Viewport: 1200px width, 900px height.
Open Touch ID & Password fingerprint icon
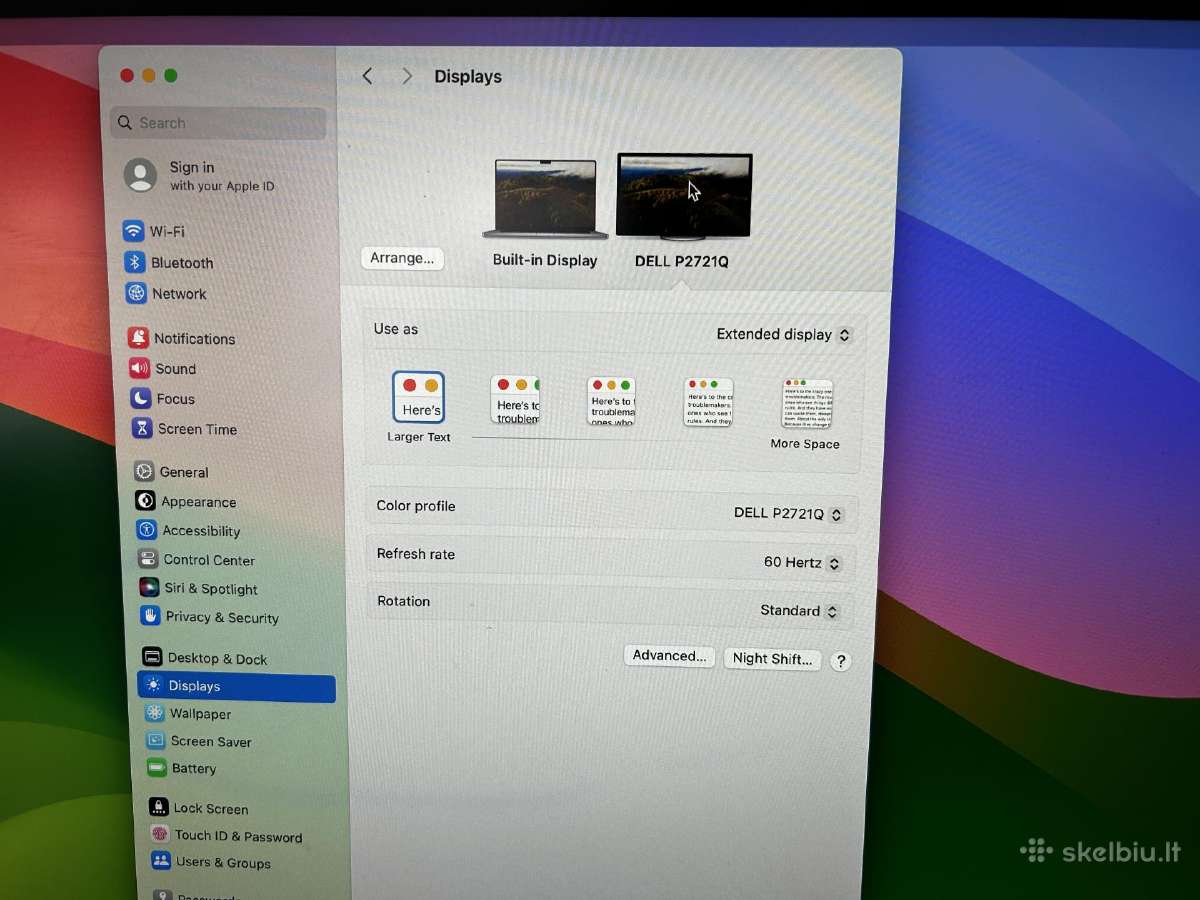pos(159,834)
